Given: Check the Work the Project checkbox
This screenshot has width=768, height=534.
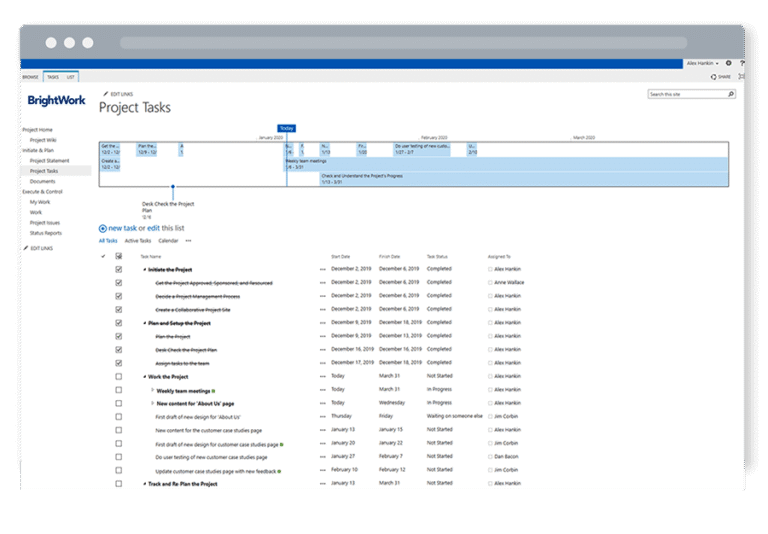Looking at the screenshot, I should (119, 376).
